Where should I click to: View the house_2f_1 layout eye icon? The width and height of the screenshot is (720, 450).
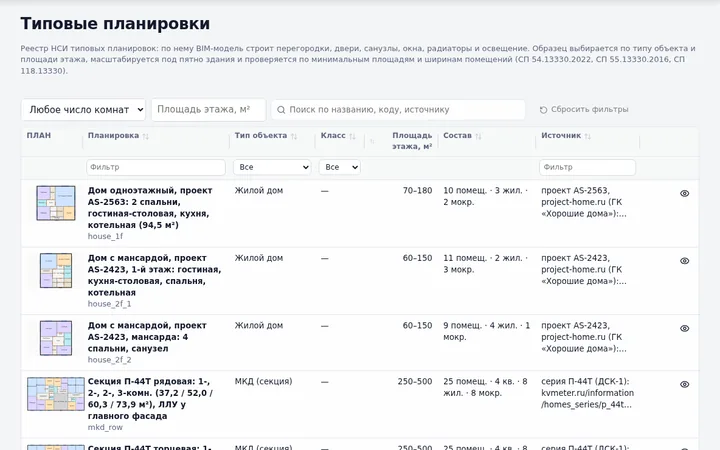pyautogui.click(x=684, y=261)
